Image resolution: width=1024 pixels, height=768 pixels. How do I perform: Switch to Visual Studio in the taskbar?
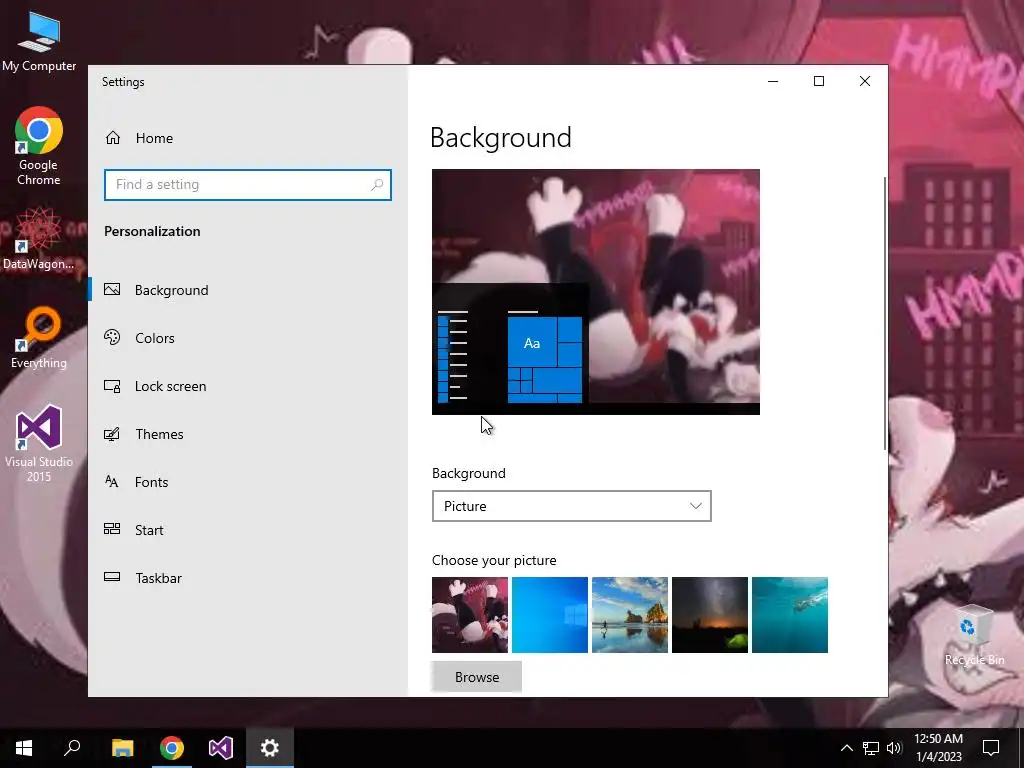coord(221,748)
